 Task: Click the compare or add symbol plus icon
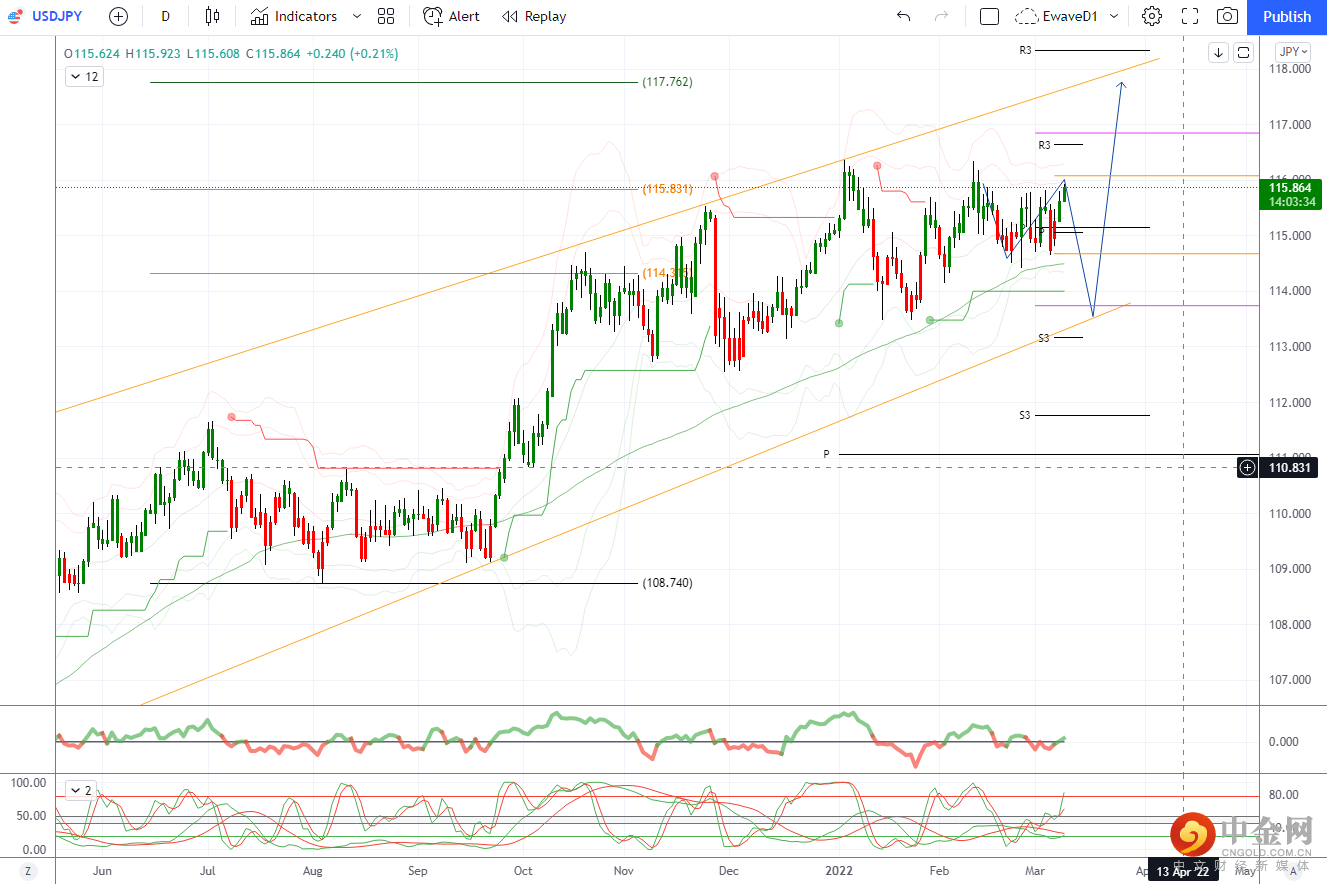point(118,16)
